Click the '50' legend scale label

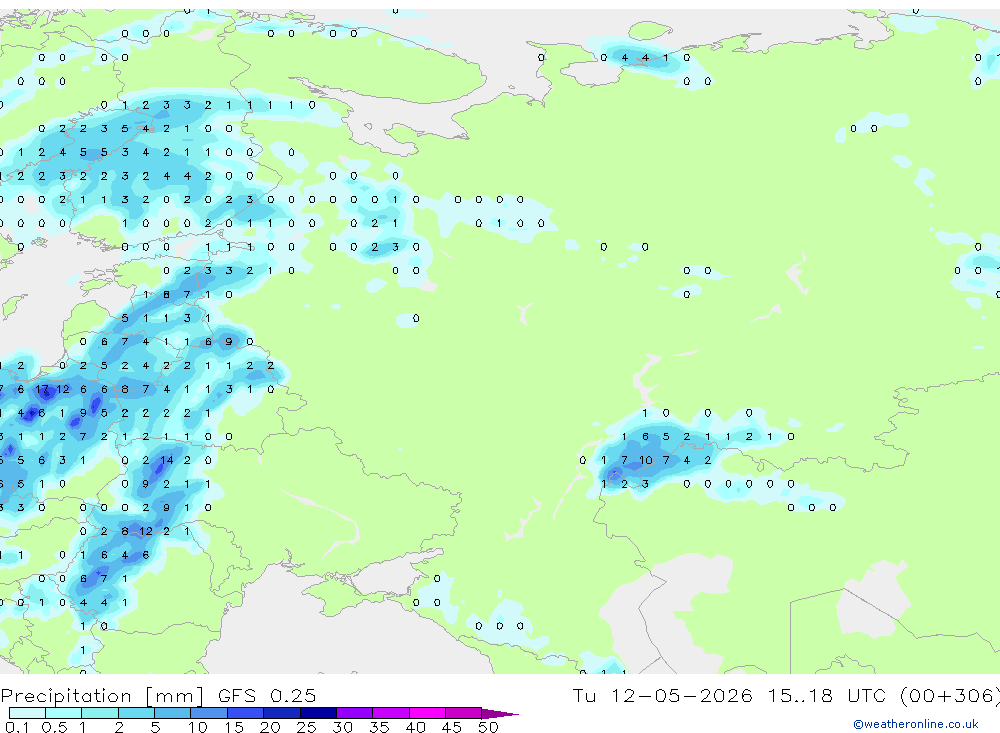(488, 727)
